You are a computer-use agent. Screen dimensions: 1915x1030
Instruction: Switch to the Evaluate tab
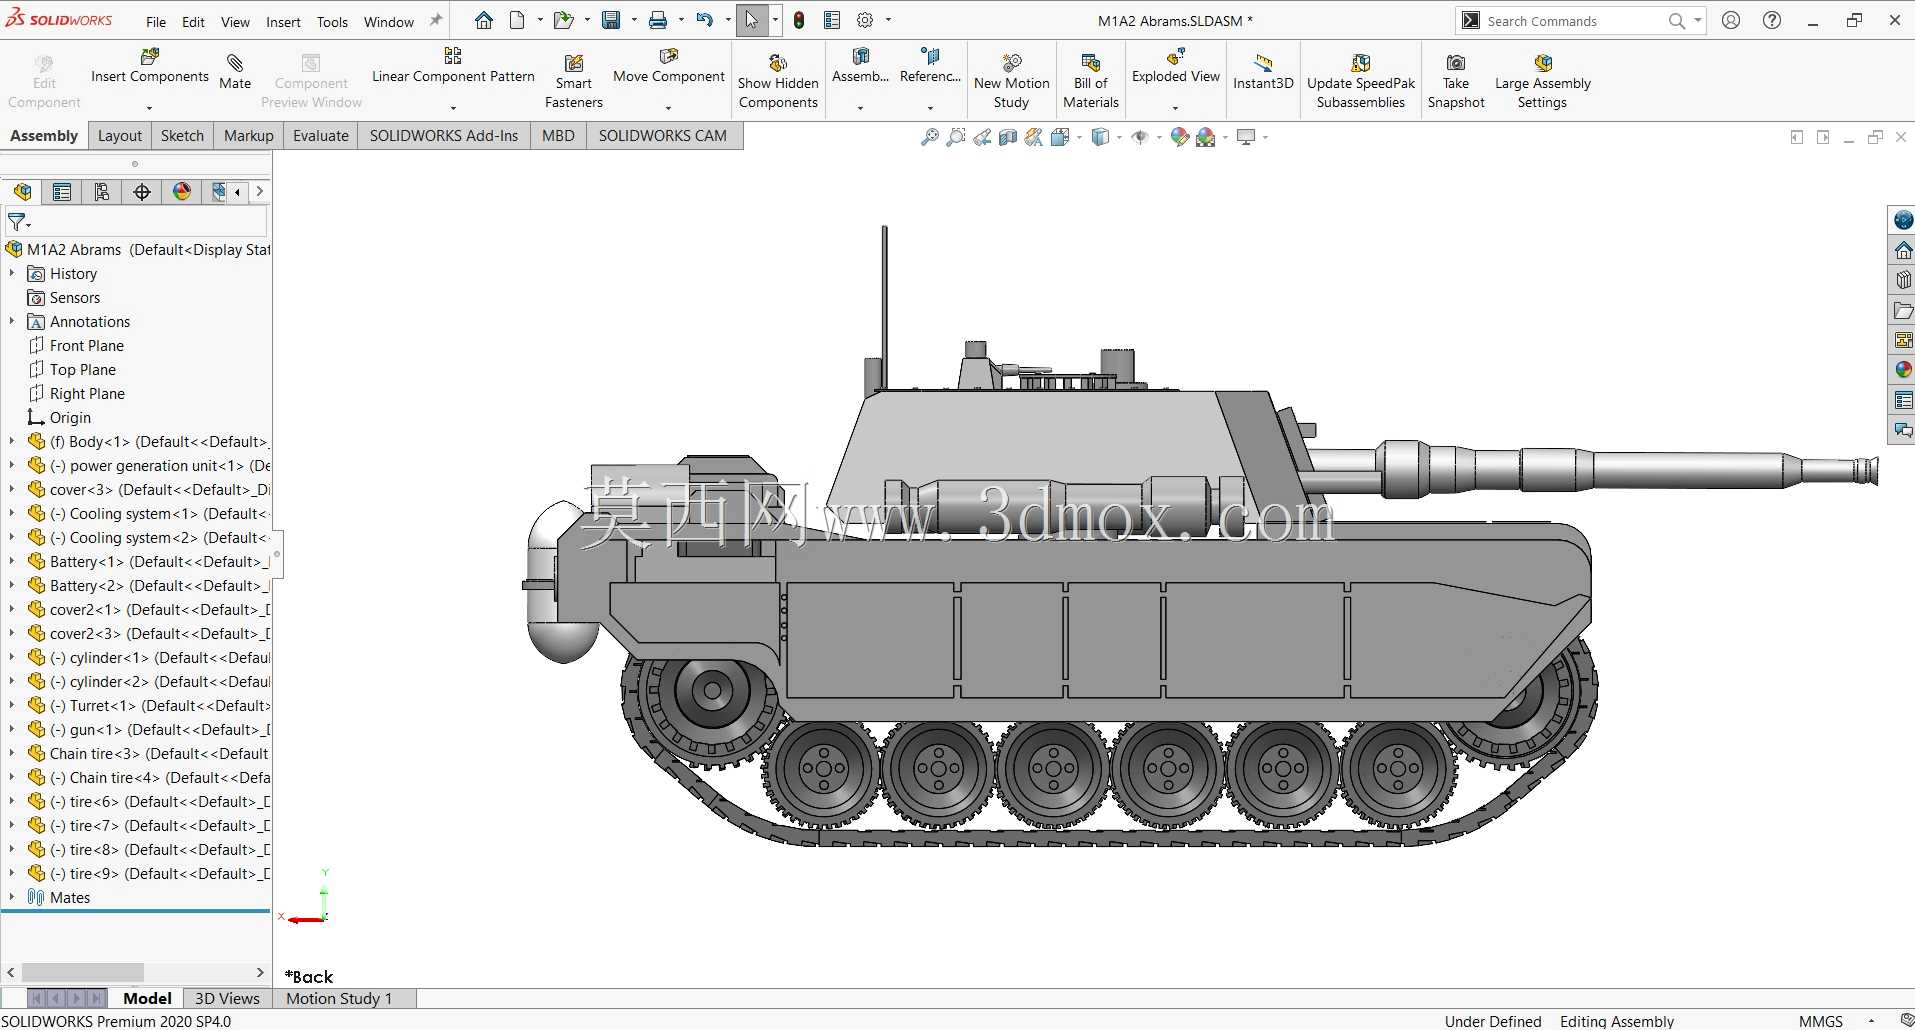click(321, 136)
